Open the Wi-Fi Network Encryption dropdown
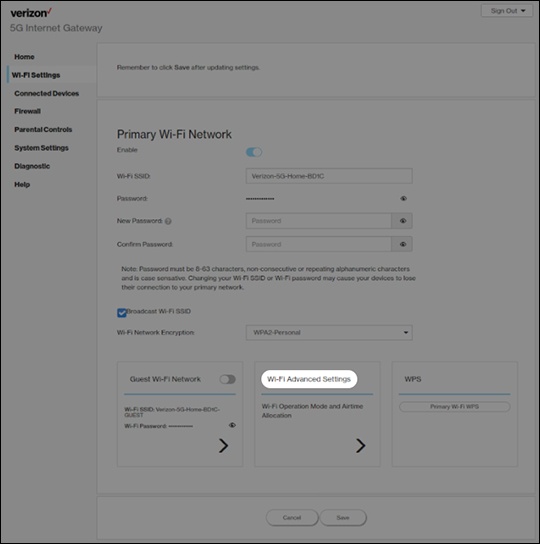 point(329,332)
